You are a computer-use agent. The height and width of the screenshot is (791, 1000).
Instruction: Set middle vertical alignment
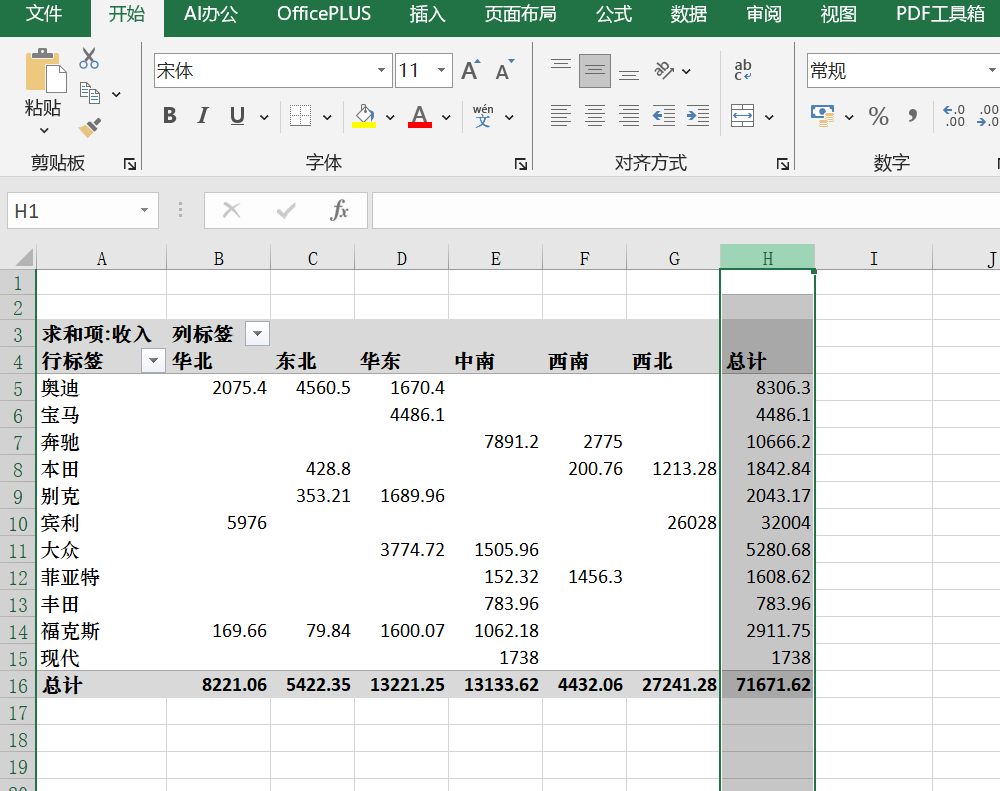coord(594,70)
